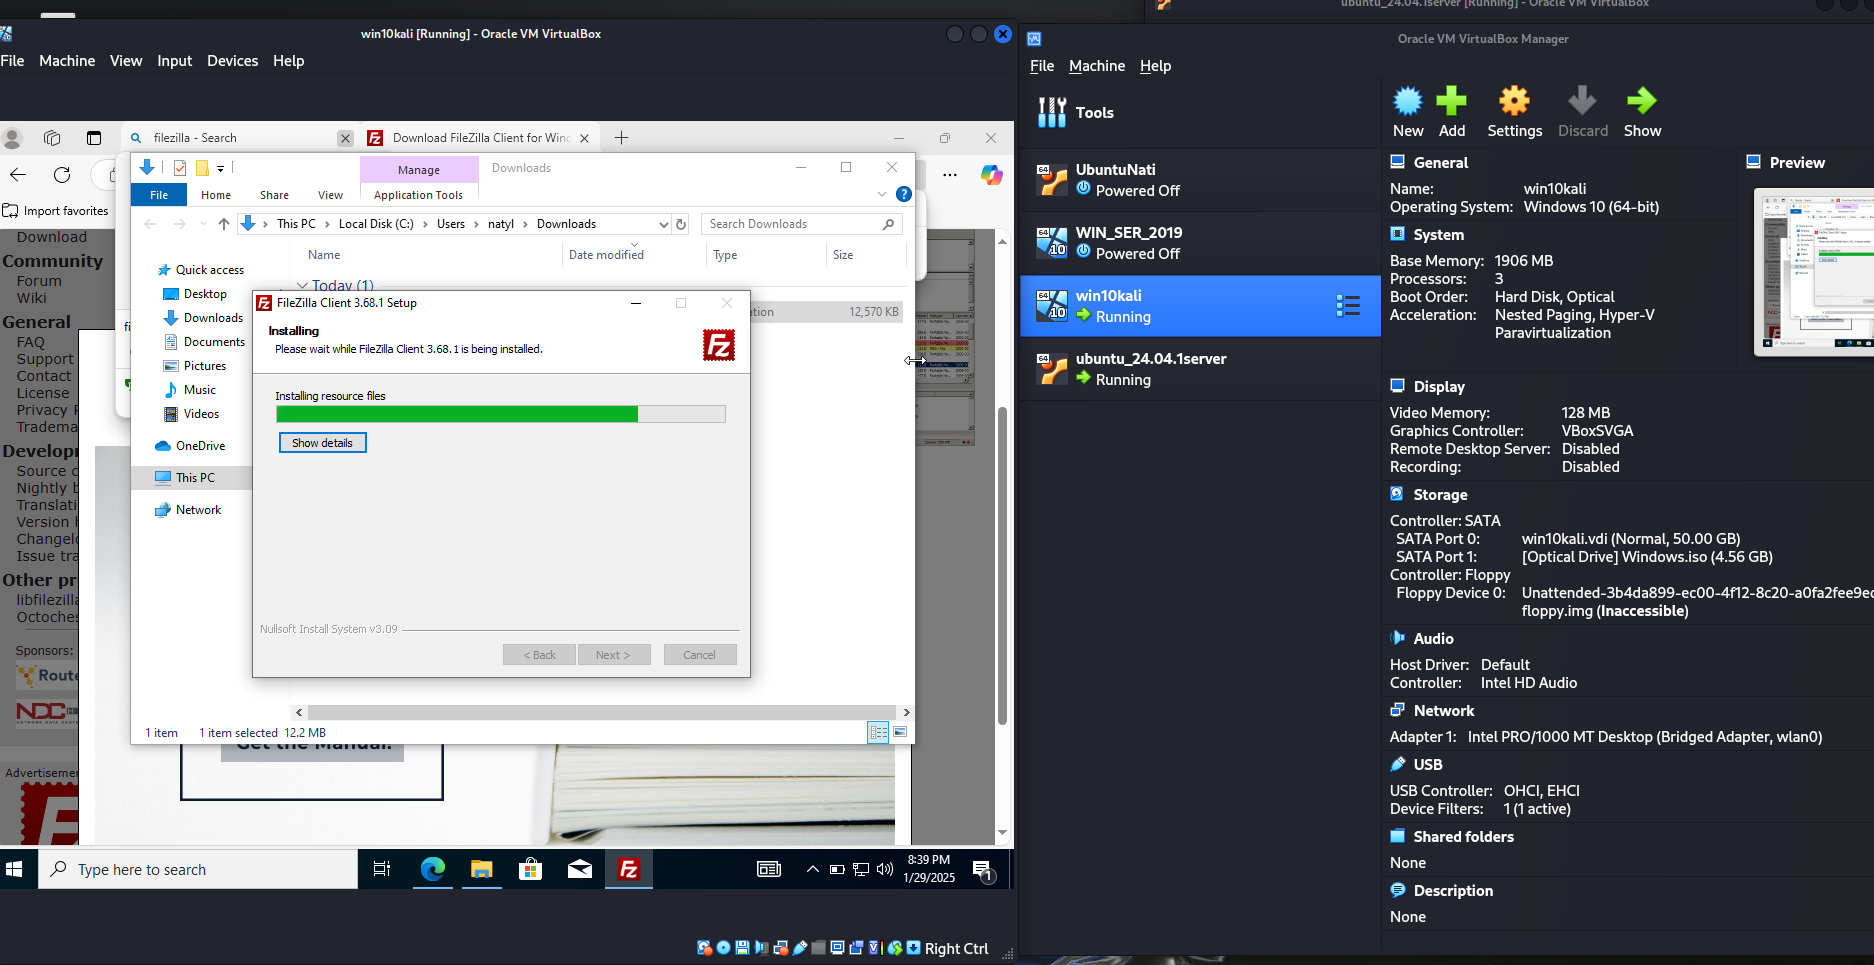Sort files by Date modified column
This screenshot has width=1874, height=965.
[606, 255]
